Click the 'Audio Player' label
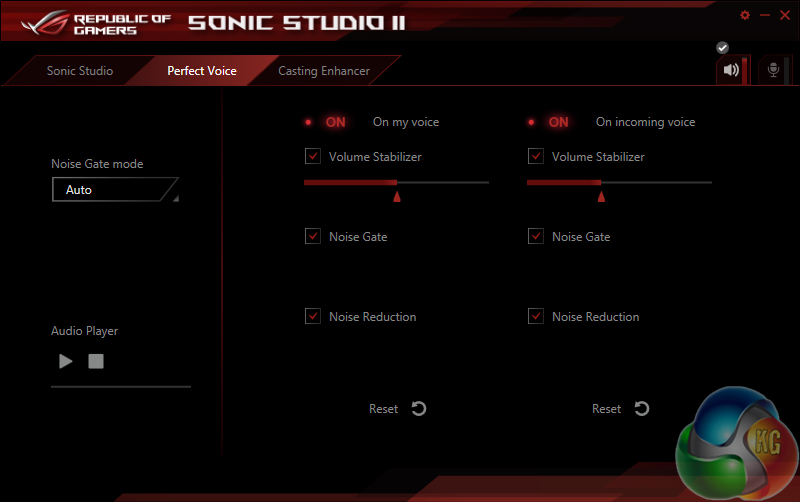Viewport: 800px width, 502px height. [84, 331]
